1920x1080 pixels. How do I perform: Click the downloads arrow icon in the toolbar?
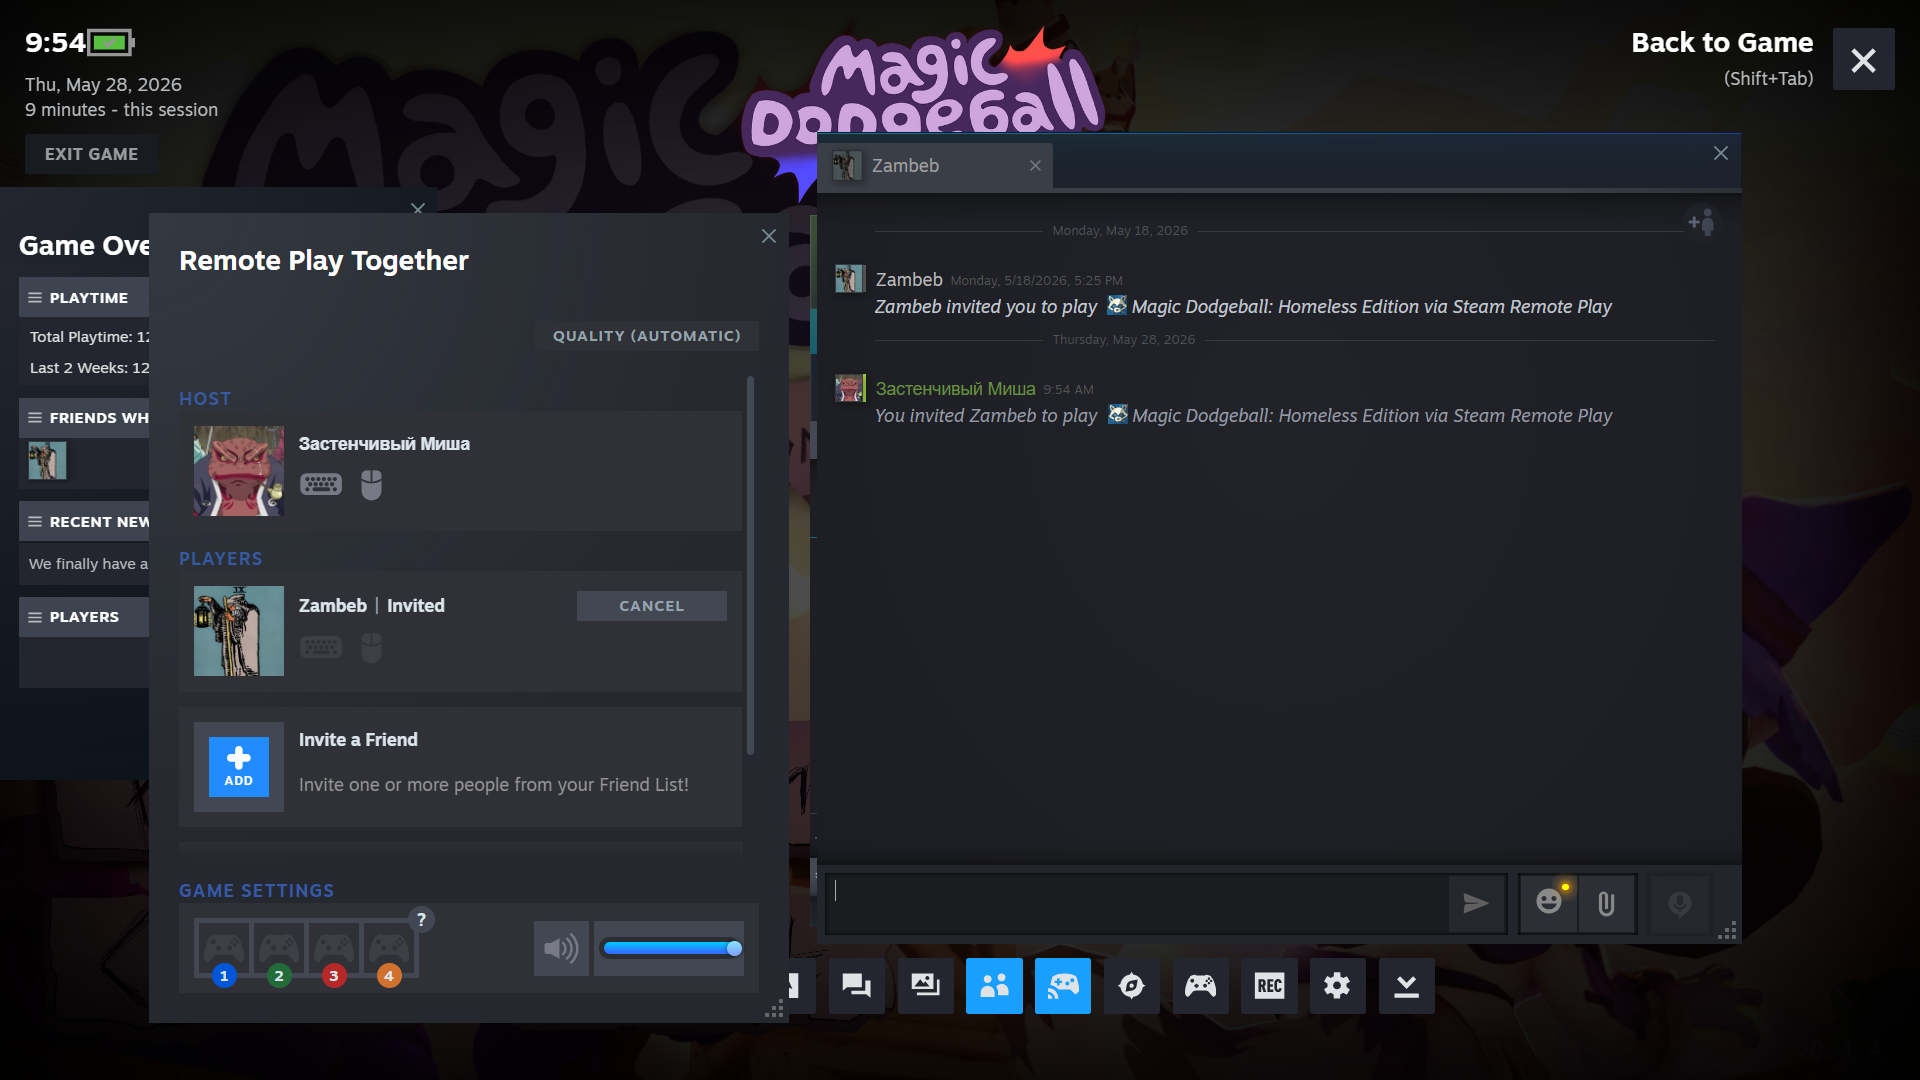click(x=1406, y=986)
